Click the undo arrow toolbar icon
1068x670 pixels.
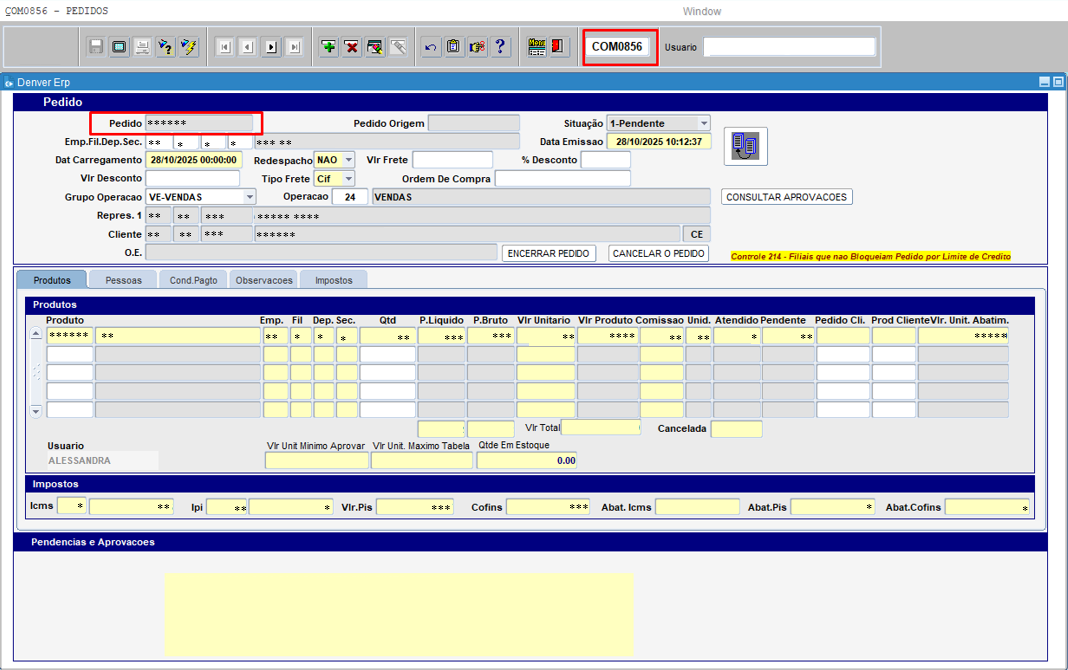coord(431,47)
